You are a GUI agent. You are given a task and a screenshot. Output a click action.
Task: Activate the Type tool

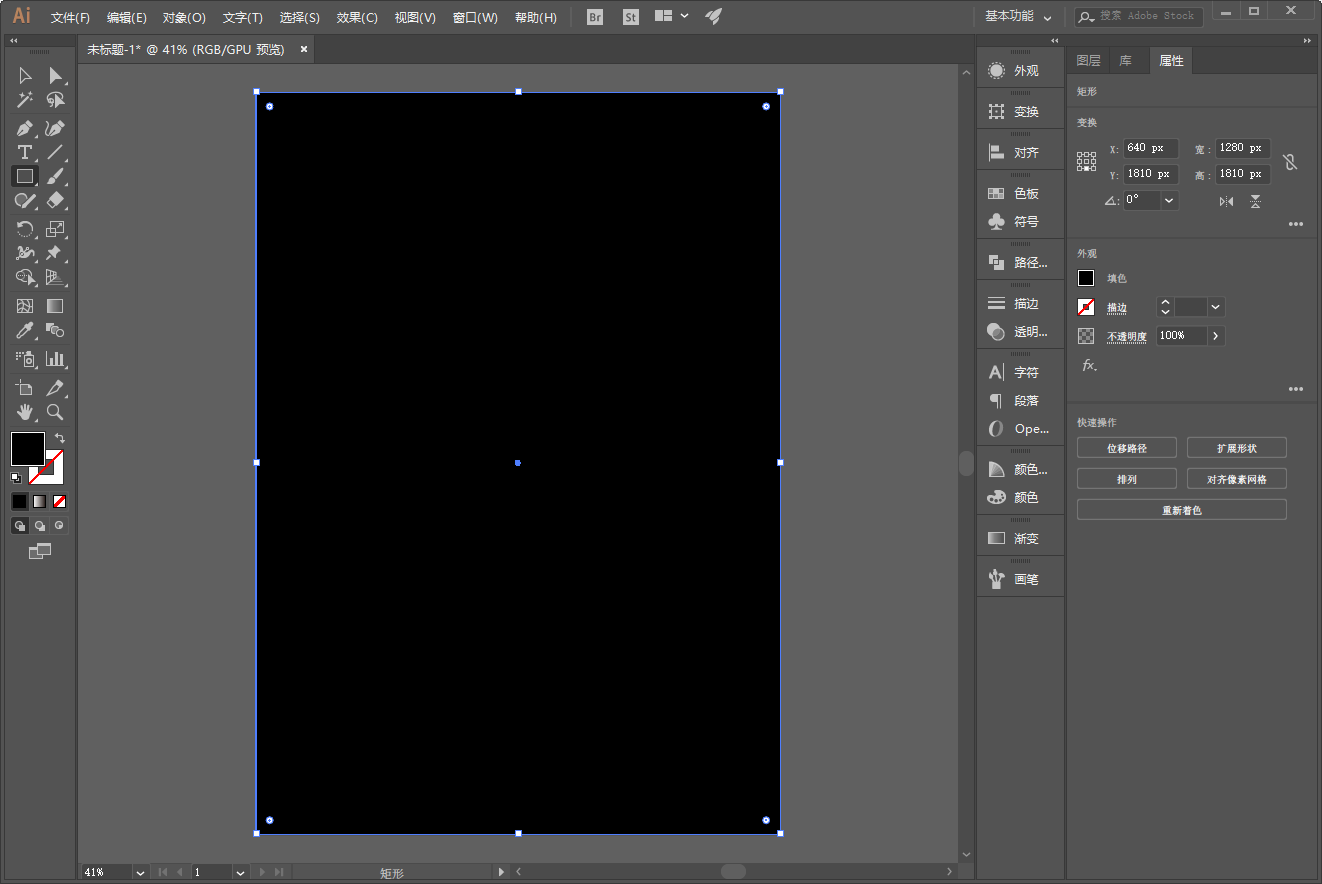(25, 153)
